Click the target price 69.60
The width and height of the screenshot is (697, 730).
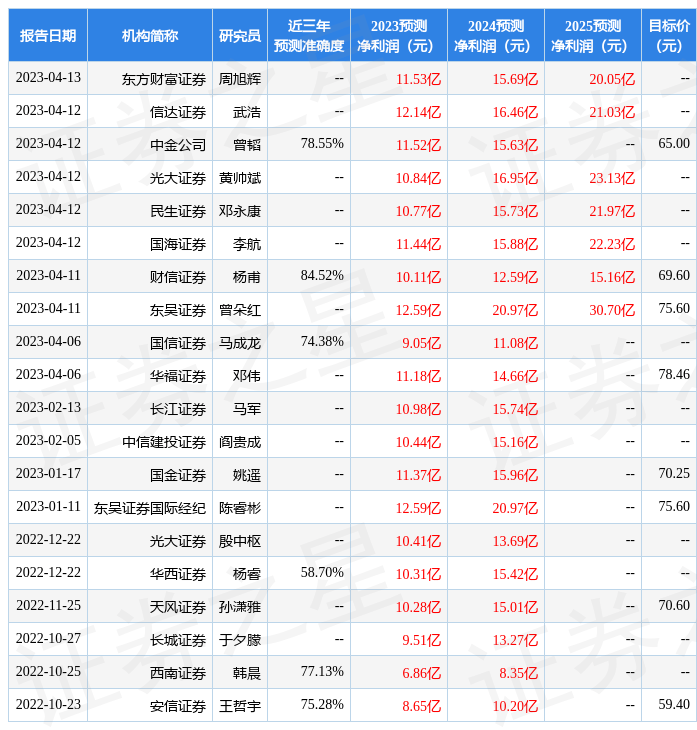[x=674, y=276]
